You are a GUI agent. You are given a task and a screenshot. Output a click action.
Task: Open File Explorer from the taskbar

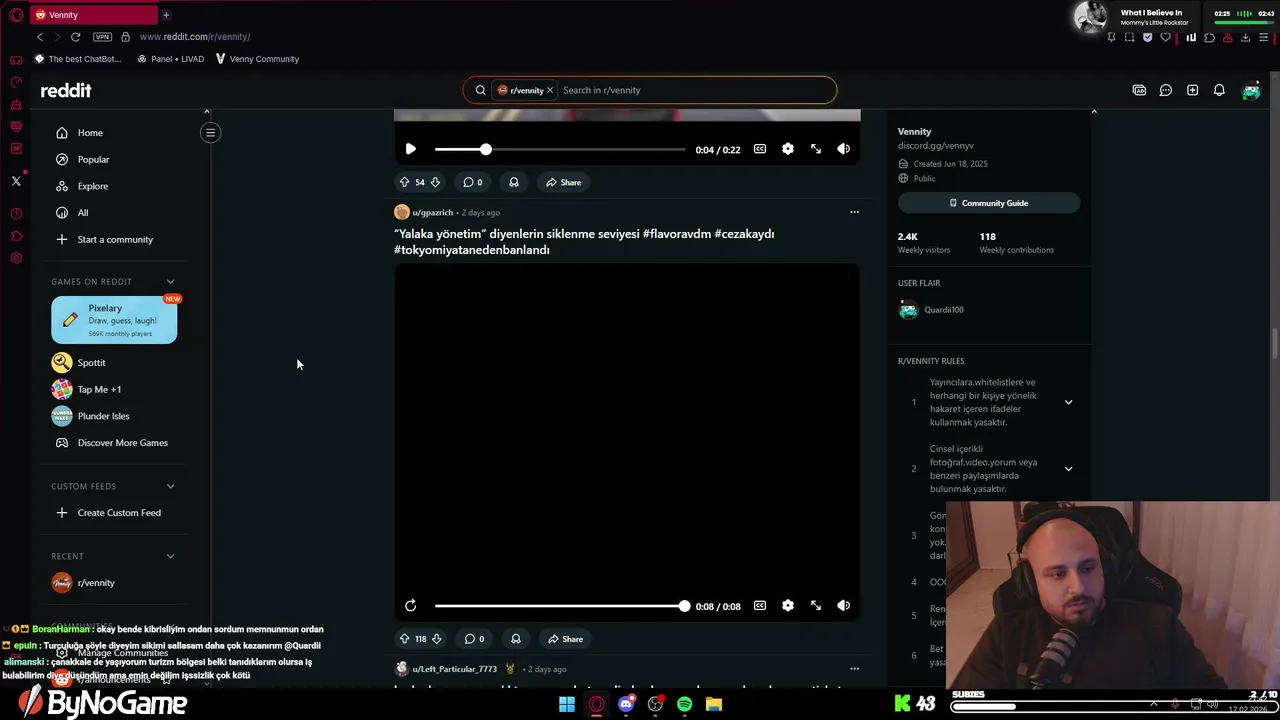(714, 704)
